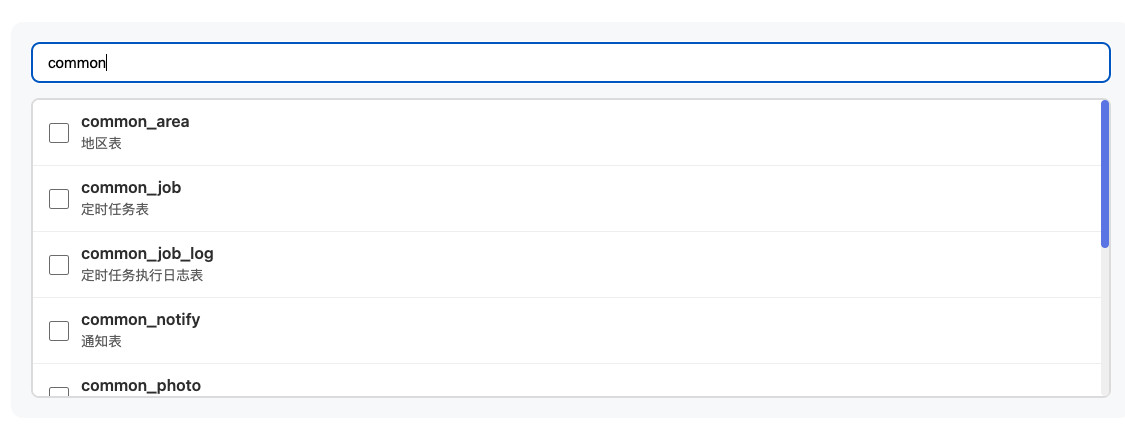Click the 地区表 description text
Screen dimensions: 1125x424
point(102,144)
